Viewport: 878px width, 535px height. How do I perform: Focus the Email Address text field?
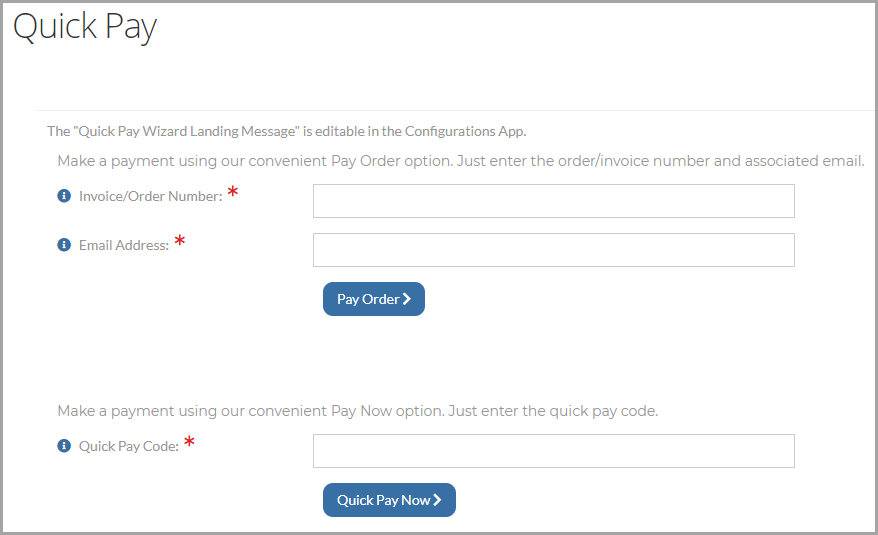pyautogui.click(x=553, y=250)
